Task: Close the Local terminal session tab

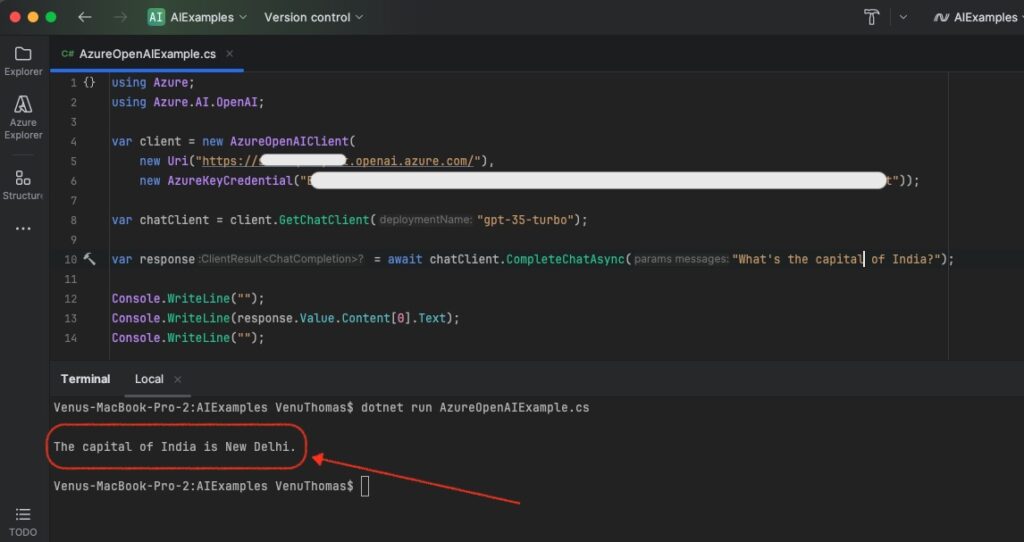Action: pos(178,379)
